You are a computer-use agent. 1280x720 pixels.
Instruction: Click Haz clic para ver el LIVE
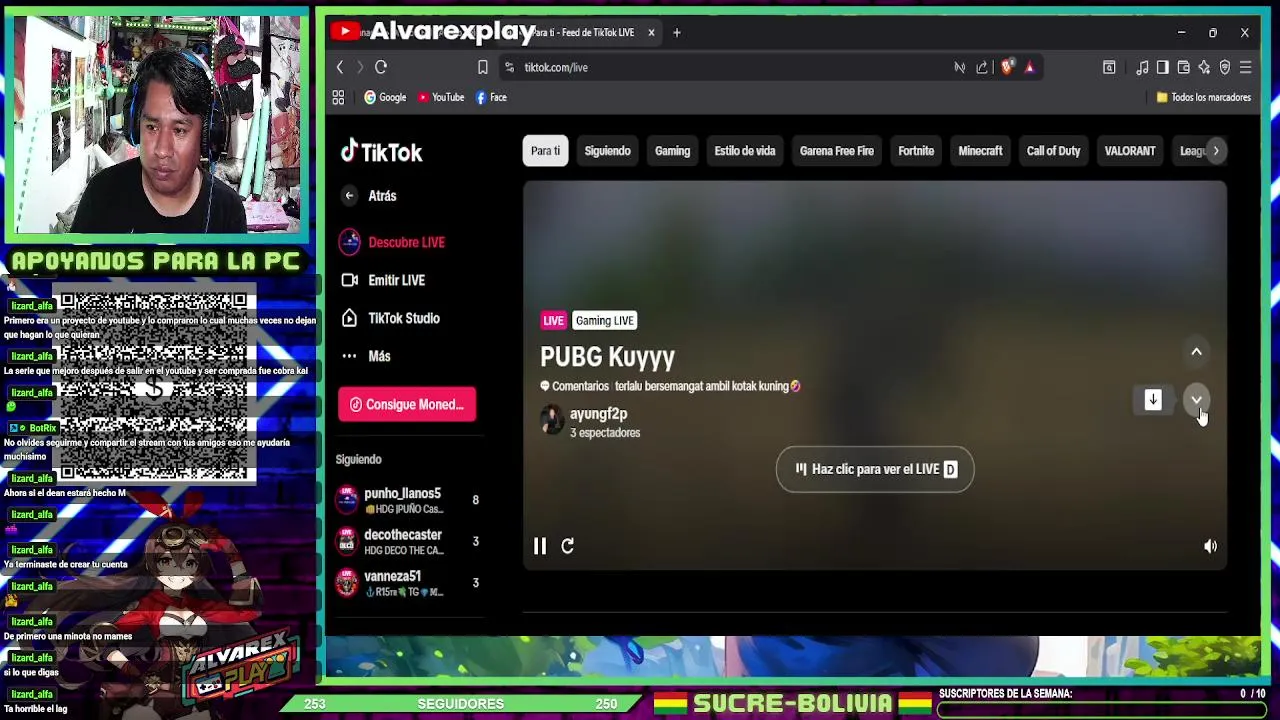coord(875,469)
